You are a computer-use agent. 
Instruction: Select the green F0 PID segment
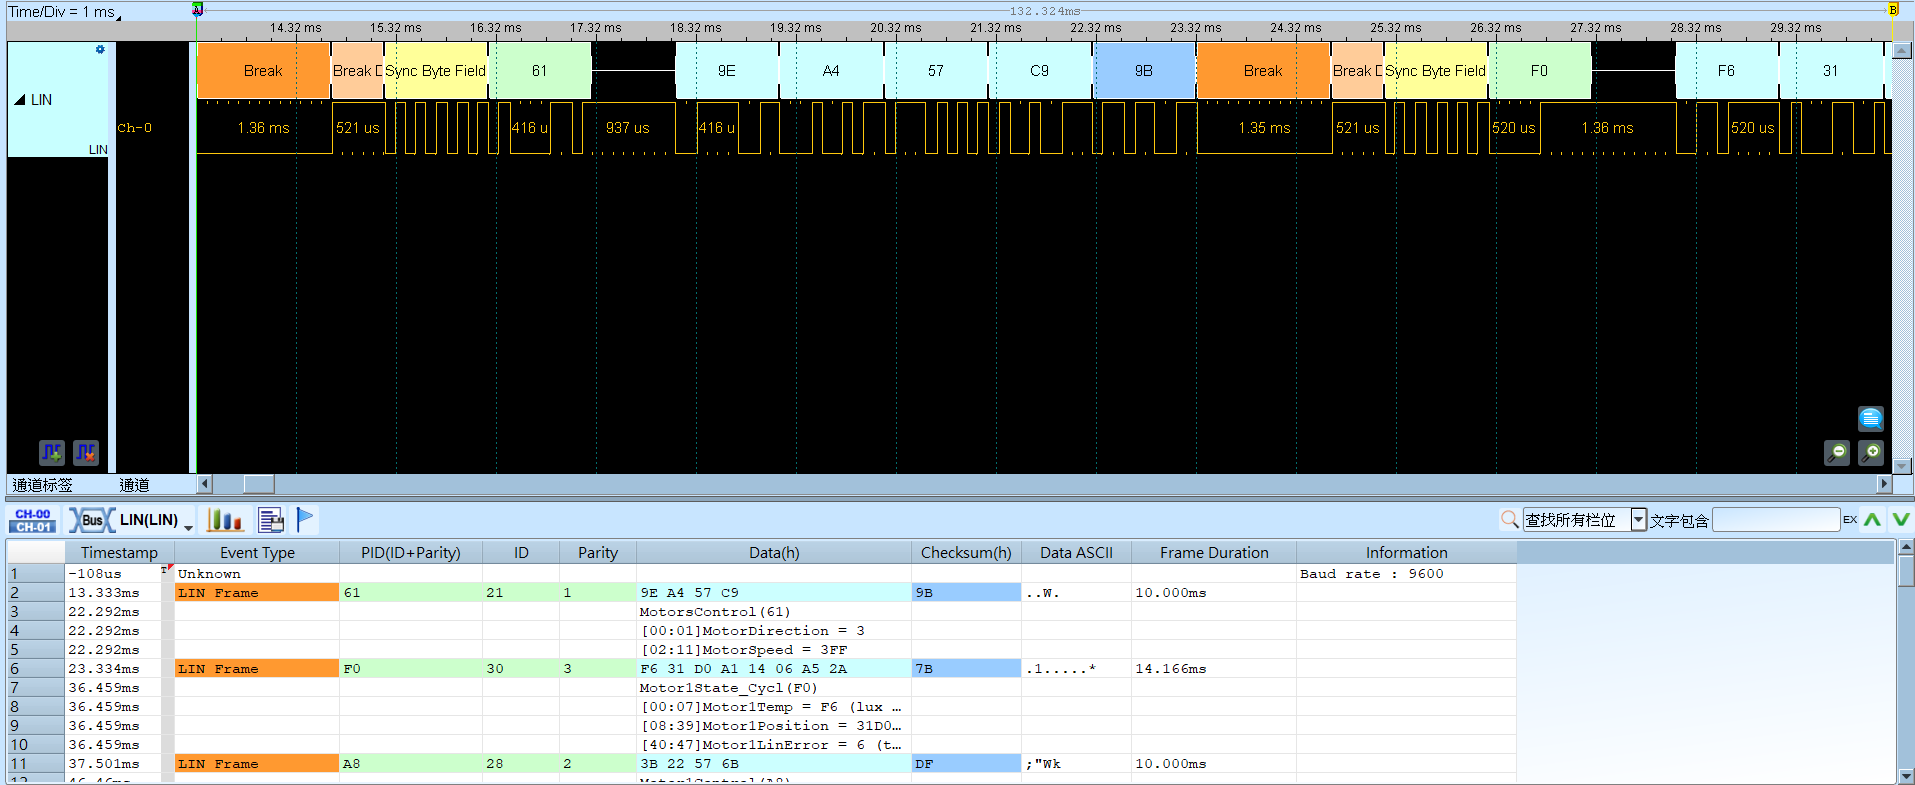tap(1539, 71)
